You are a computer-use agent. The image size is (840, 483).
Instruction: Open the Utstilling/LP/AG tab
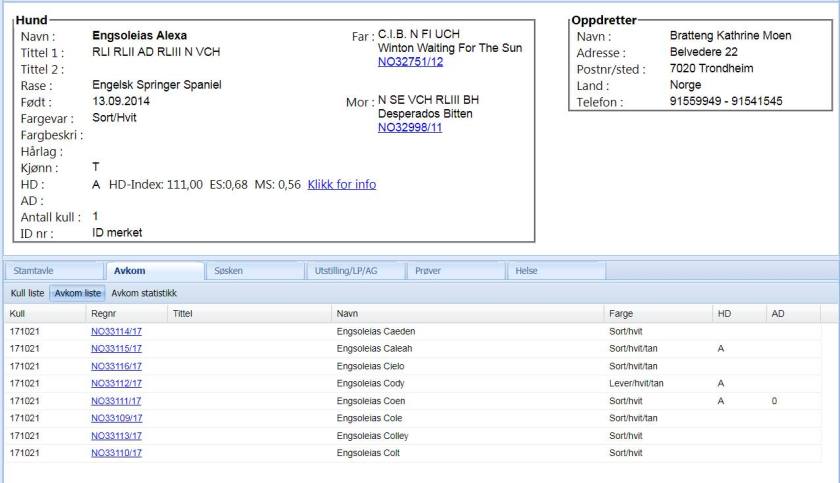[346, 271]
